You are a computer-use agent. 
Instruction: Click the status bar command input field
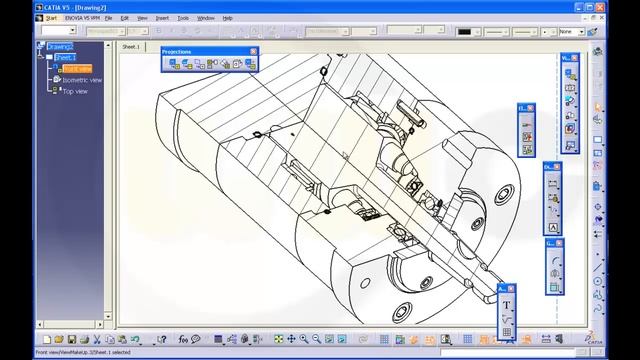pyautogui.click(x=508, y=352)
